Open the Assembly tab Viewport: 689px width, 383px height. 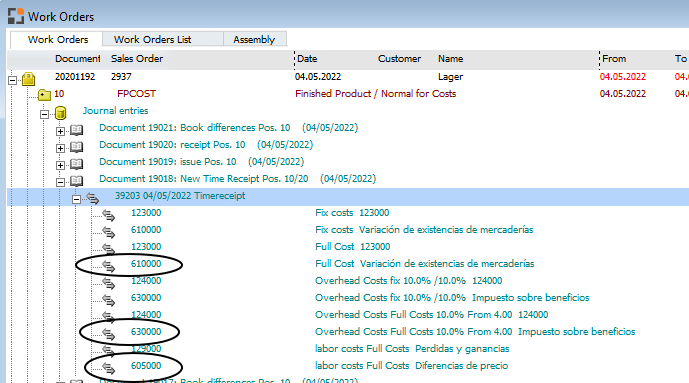pyautogui.click(x=254, y=40)
